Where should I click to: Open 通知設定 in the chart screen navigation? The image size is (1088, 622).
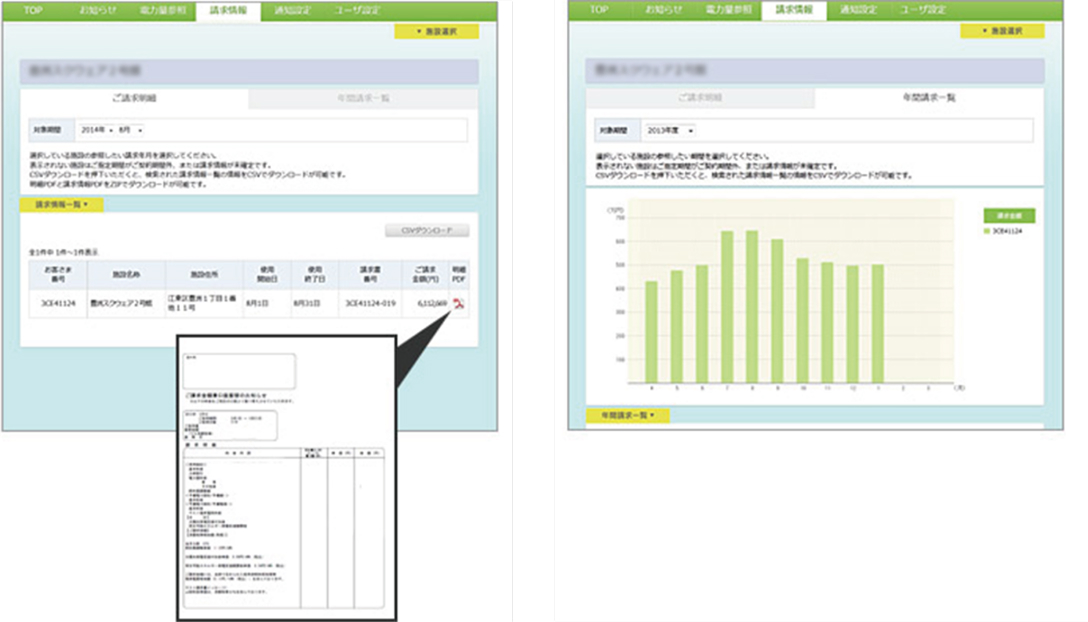[858, 10]
